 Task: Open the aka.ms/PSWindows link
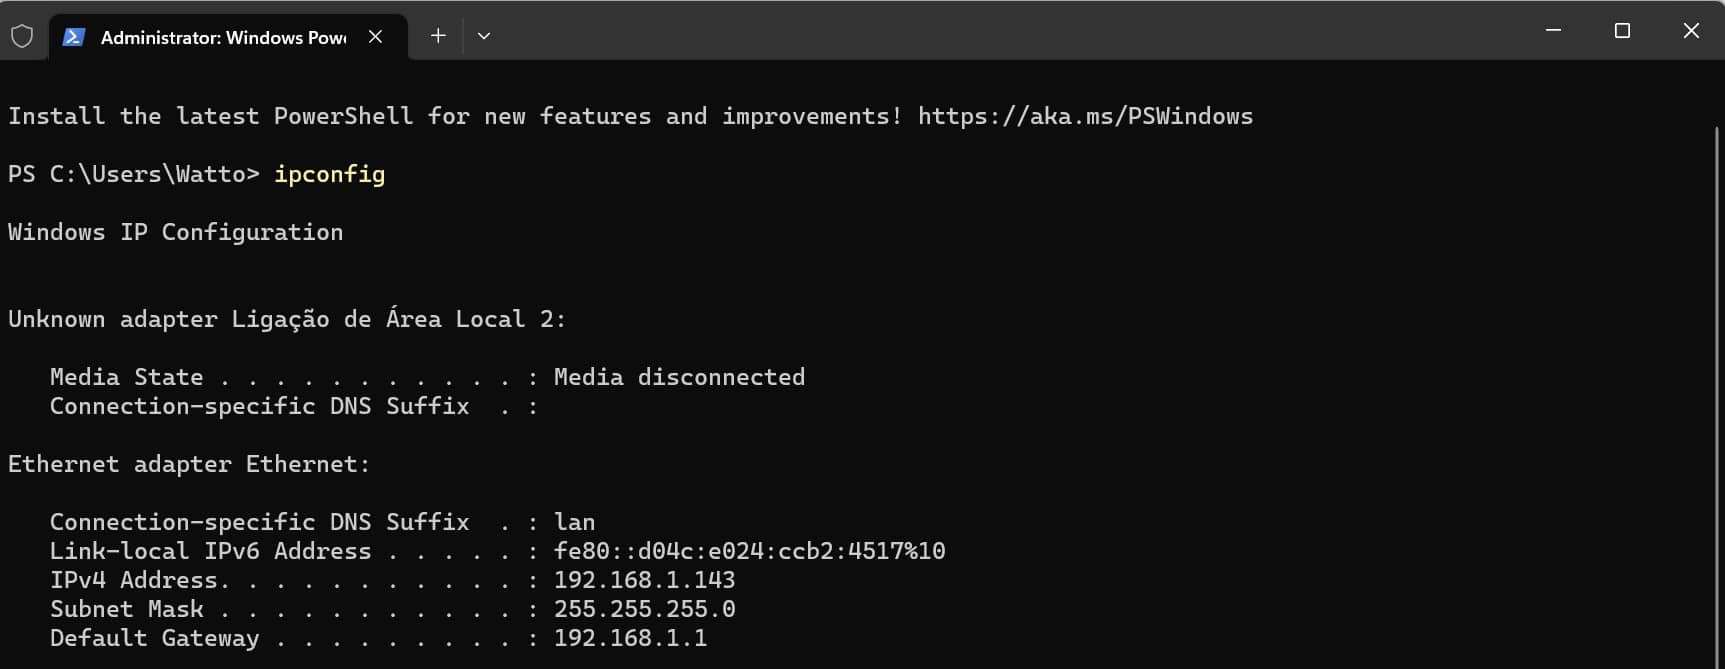(x=1085, y=116)
